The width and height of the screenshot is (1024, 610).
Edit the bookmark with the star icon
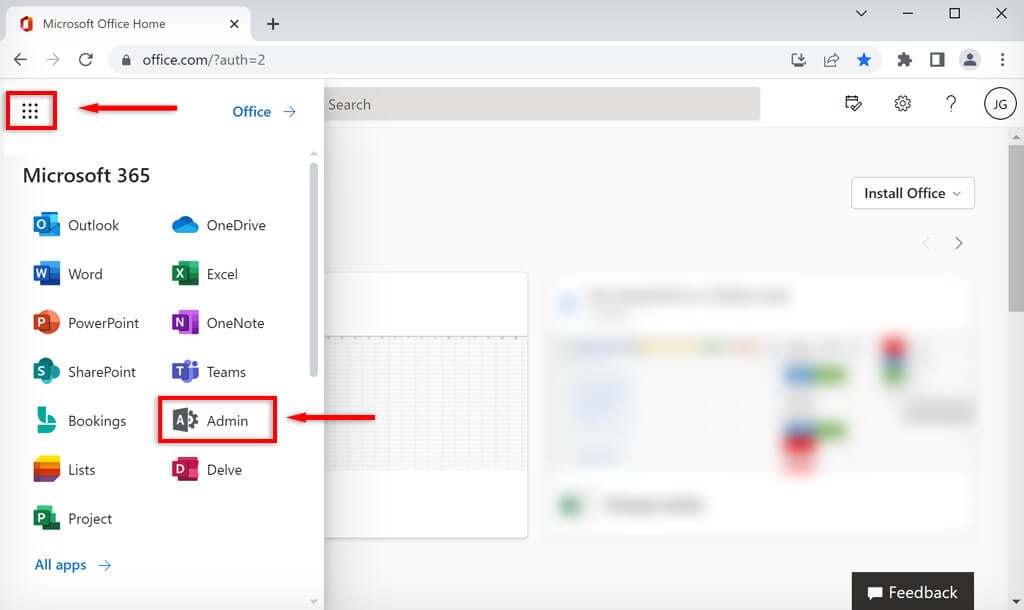pyautogui.click(x=863, y=60)
